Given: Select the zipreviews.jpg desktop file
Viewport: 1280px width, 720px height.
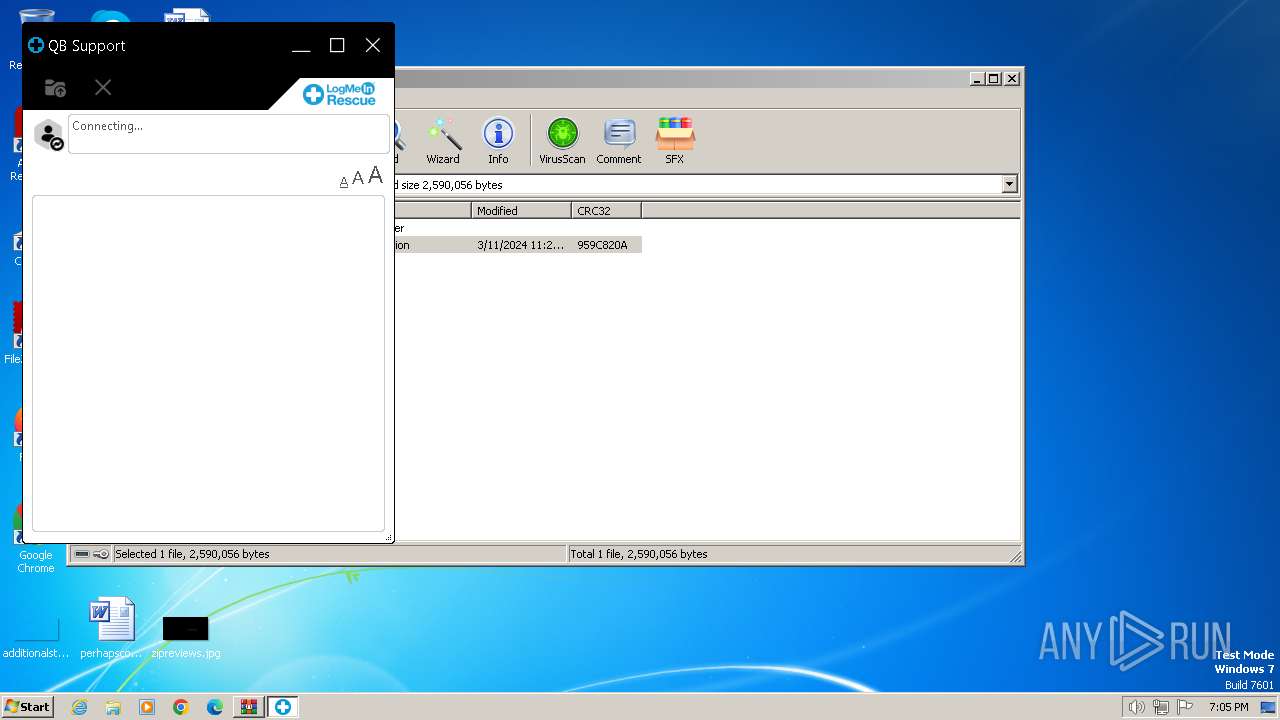Looking at the screenshot, I should [185, 636].
